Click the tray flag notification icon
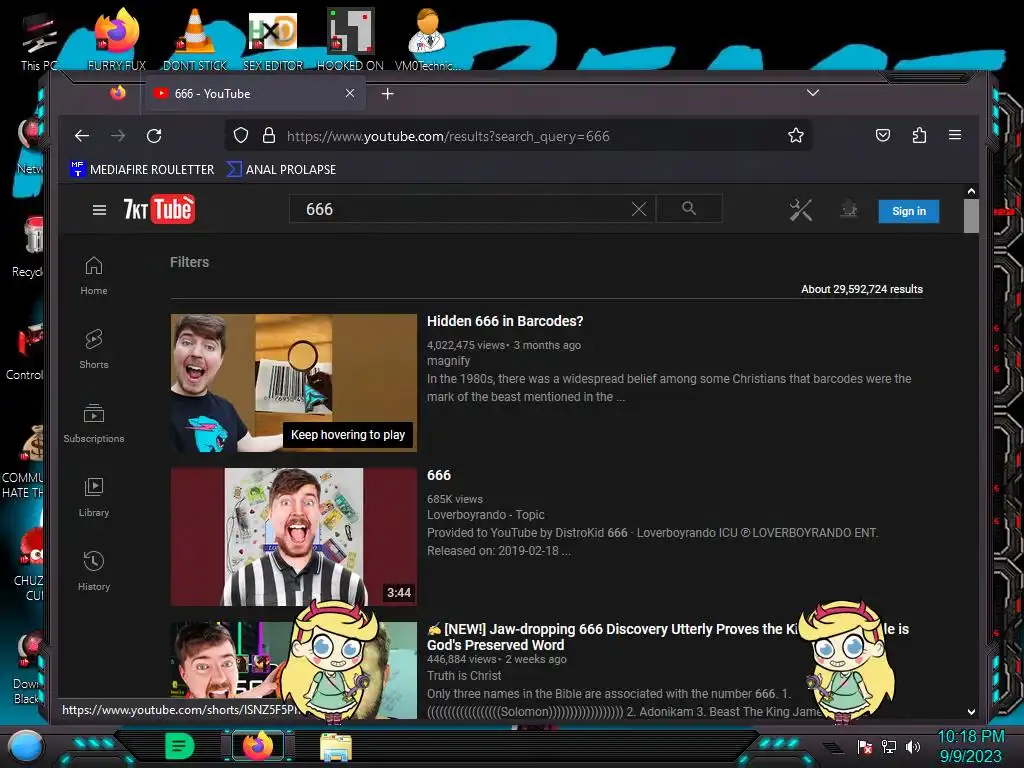The width and height of the screenshot is (1024, 768). pyautogui.click(x=865, y=746)
